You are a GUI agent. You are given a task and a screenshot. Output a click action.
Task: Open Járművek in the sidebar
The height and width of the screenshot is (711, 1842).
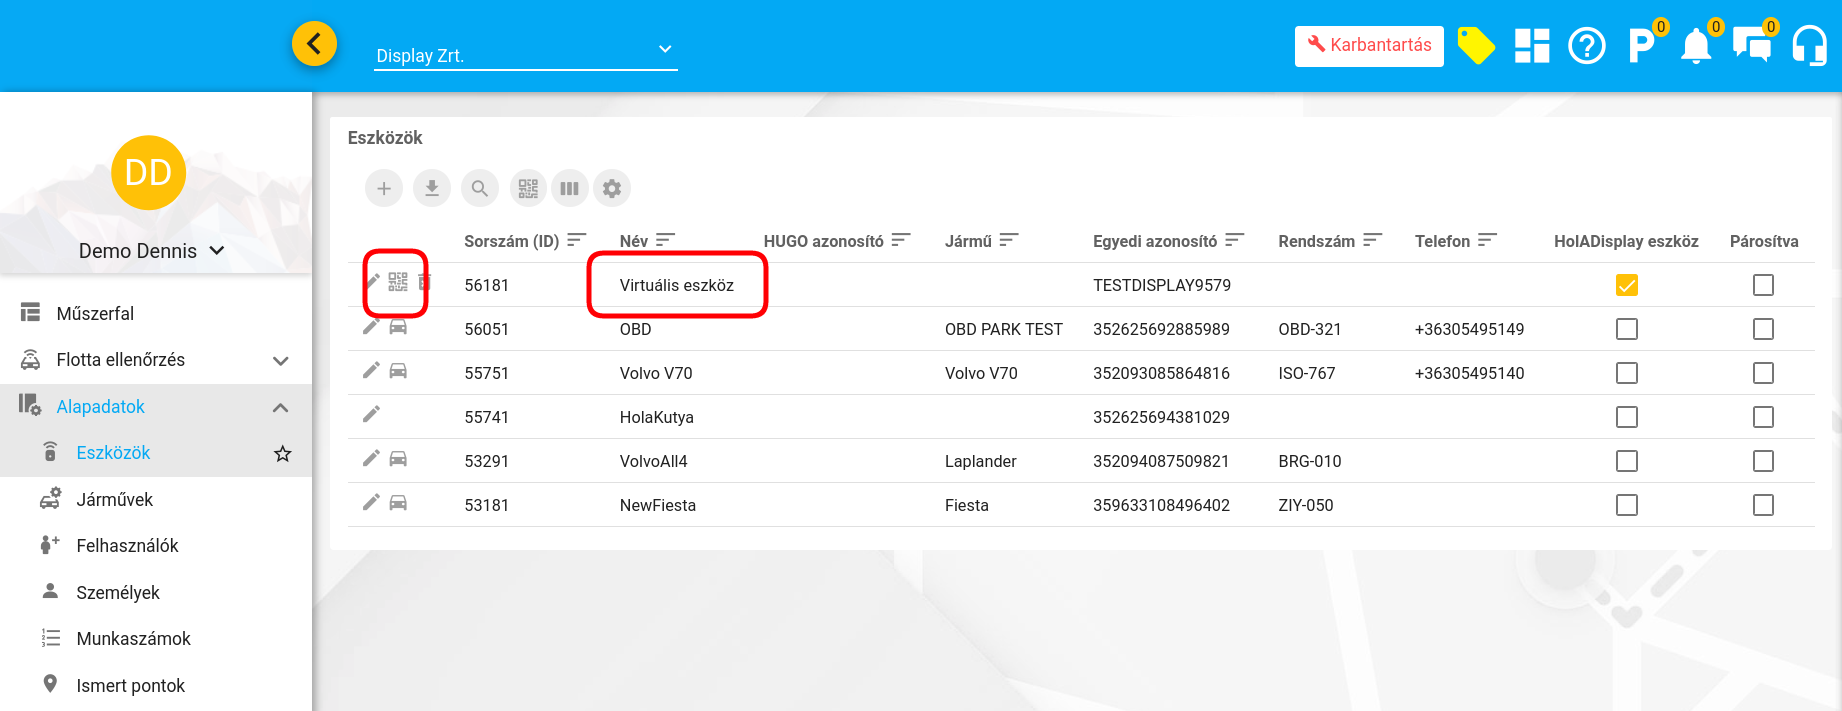[x=115, y=499]
